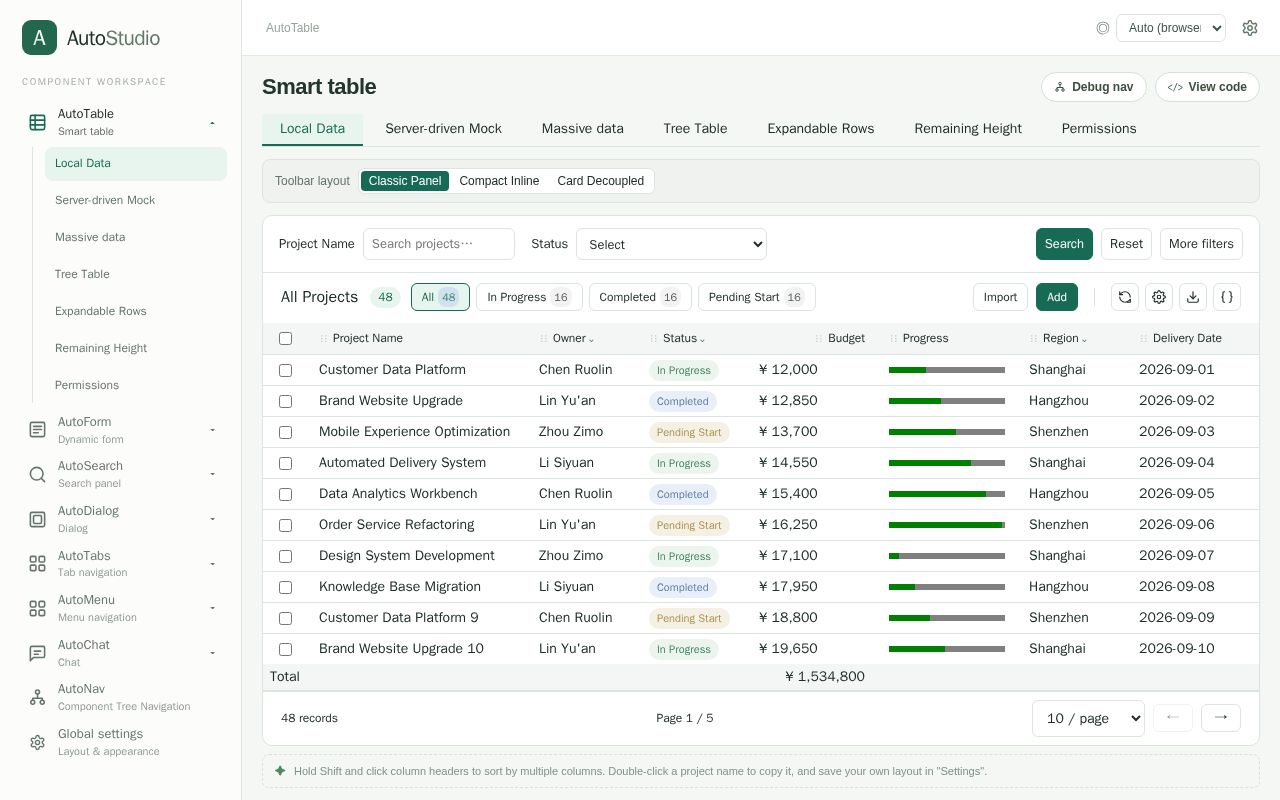Toggle the select-all header checkbox
This screenshot has height=800, width=1280.
coord(285,339)
